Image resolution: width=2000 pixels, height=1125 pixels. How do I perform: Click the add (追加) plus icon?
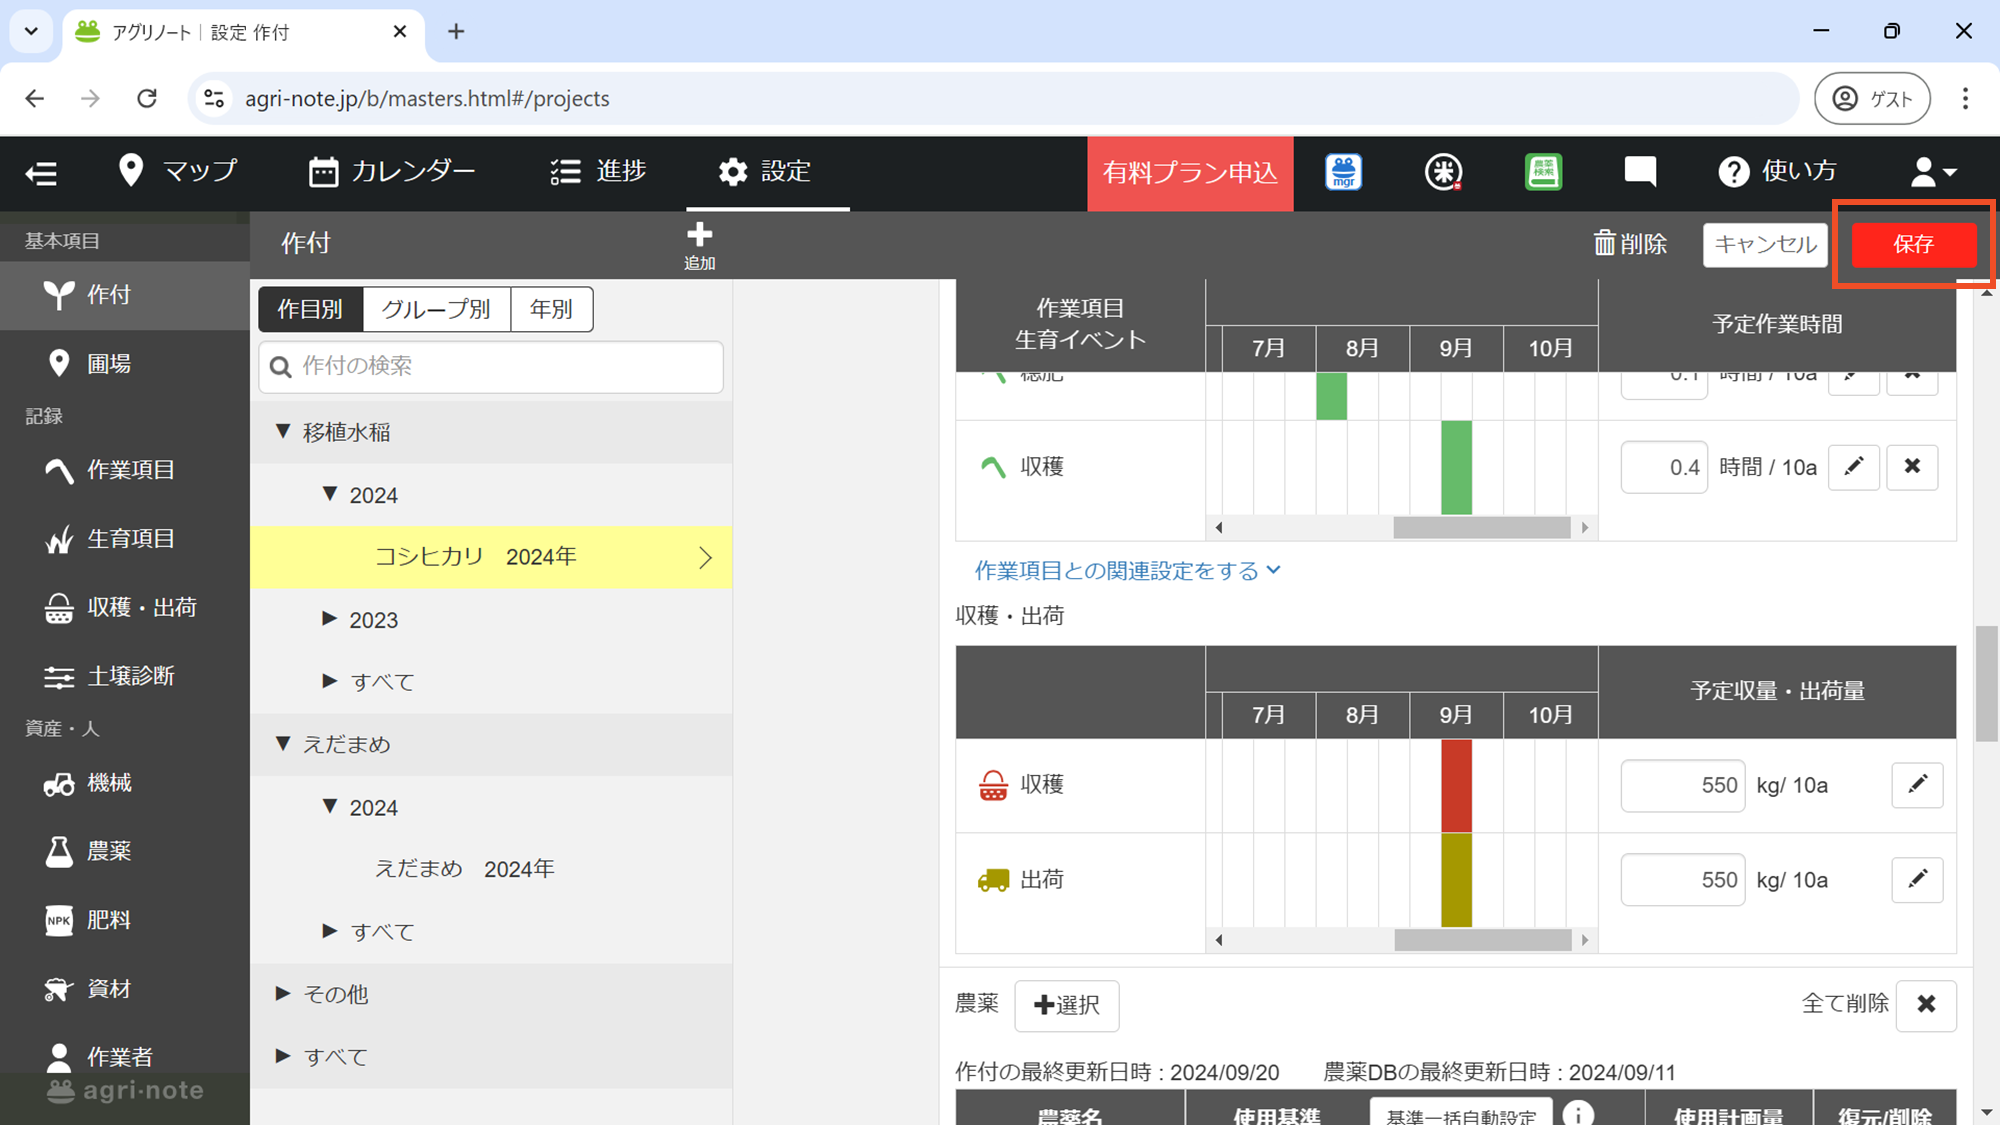[699, 236]
